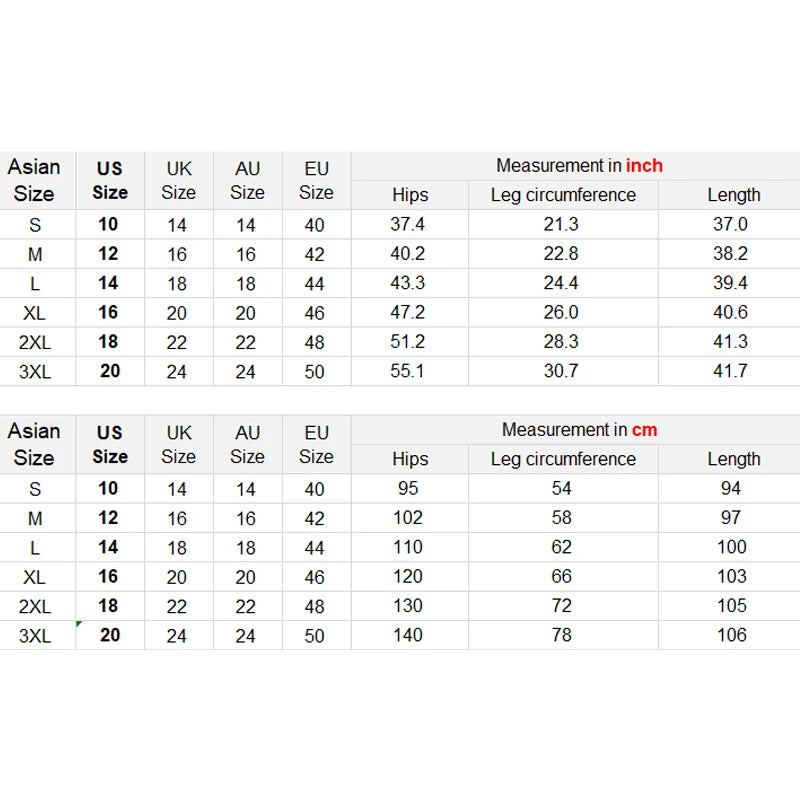Select the 26.0 leg circumference cell
The image size is (800, 800).
click(561, 312)
